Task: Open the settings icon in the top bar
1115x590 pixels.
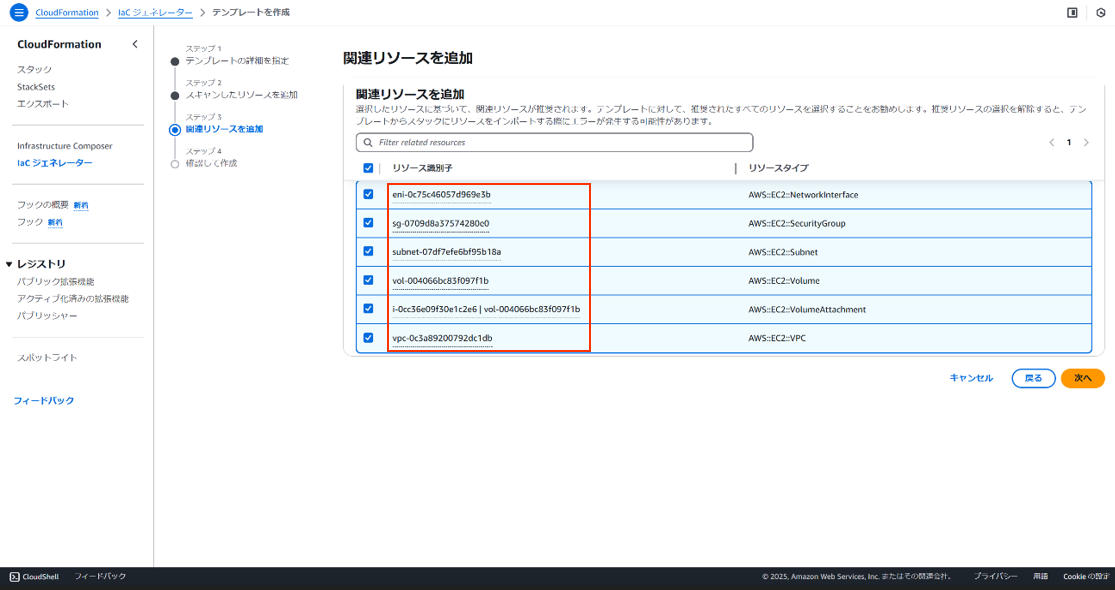Action: (1100, 13)
